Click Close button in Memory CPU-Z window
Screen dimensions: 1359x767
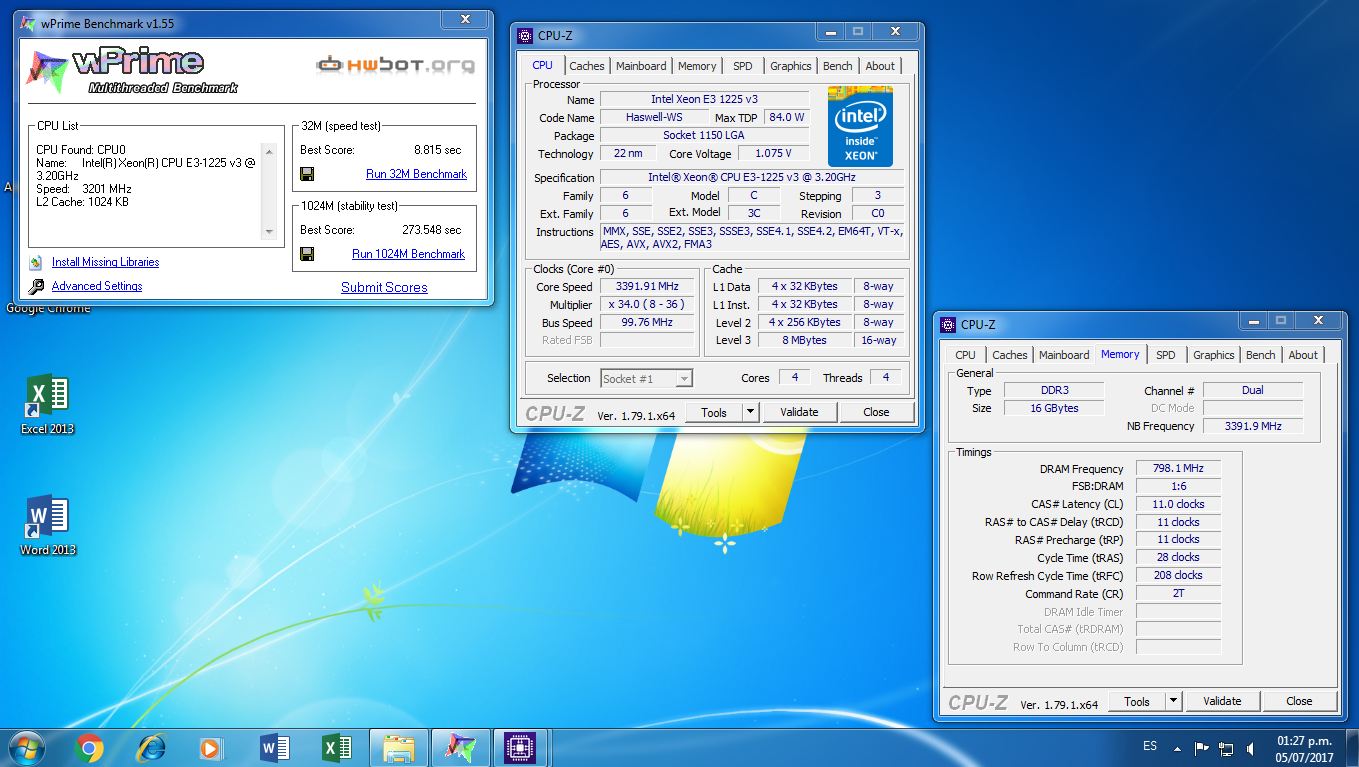(1299, 701)
